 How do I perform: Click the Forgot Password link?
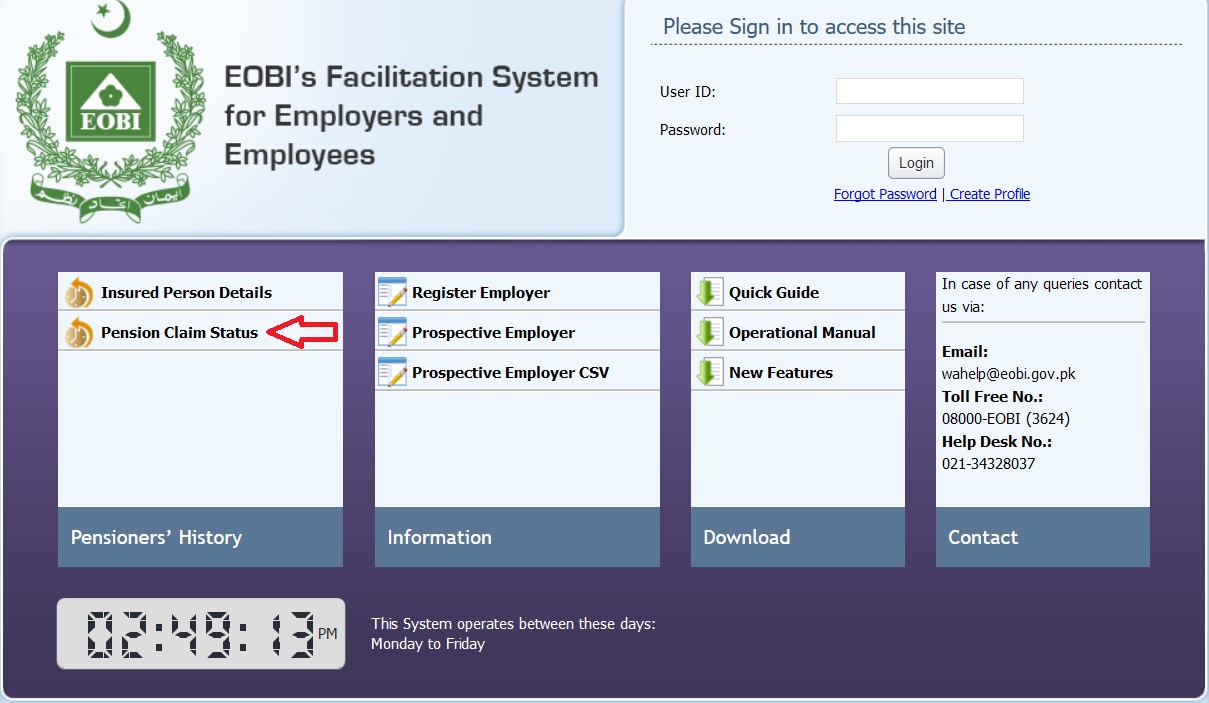pyautogui.click(x=885, y=194)
